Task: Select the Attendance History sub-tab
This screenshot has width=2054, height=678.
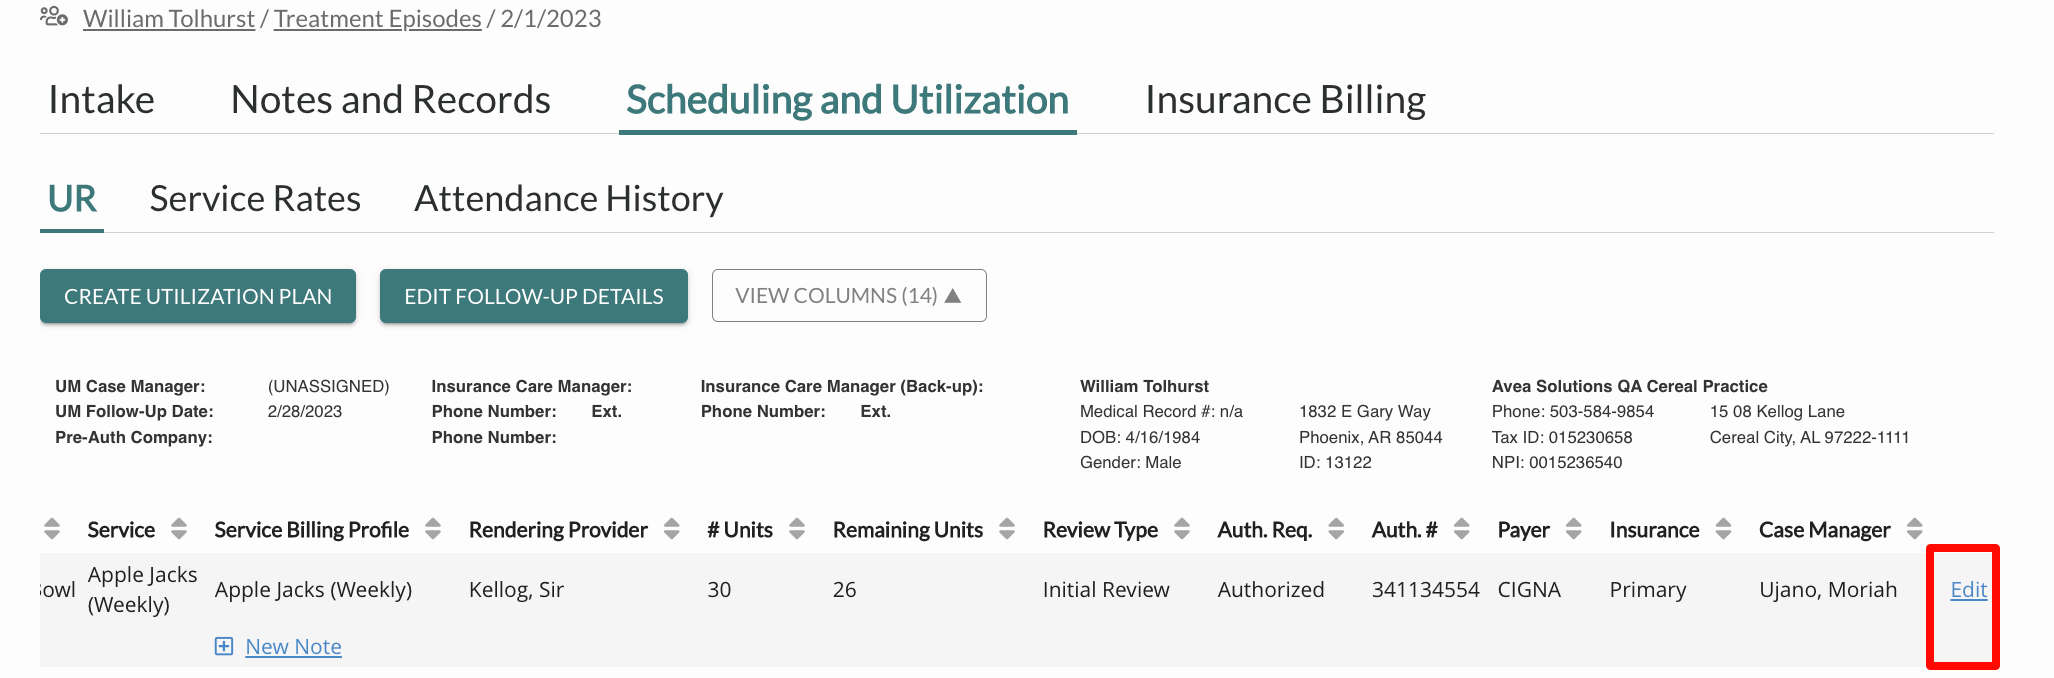Action: pos(568,199)
